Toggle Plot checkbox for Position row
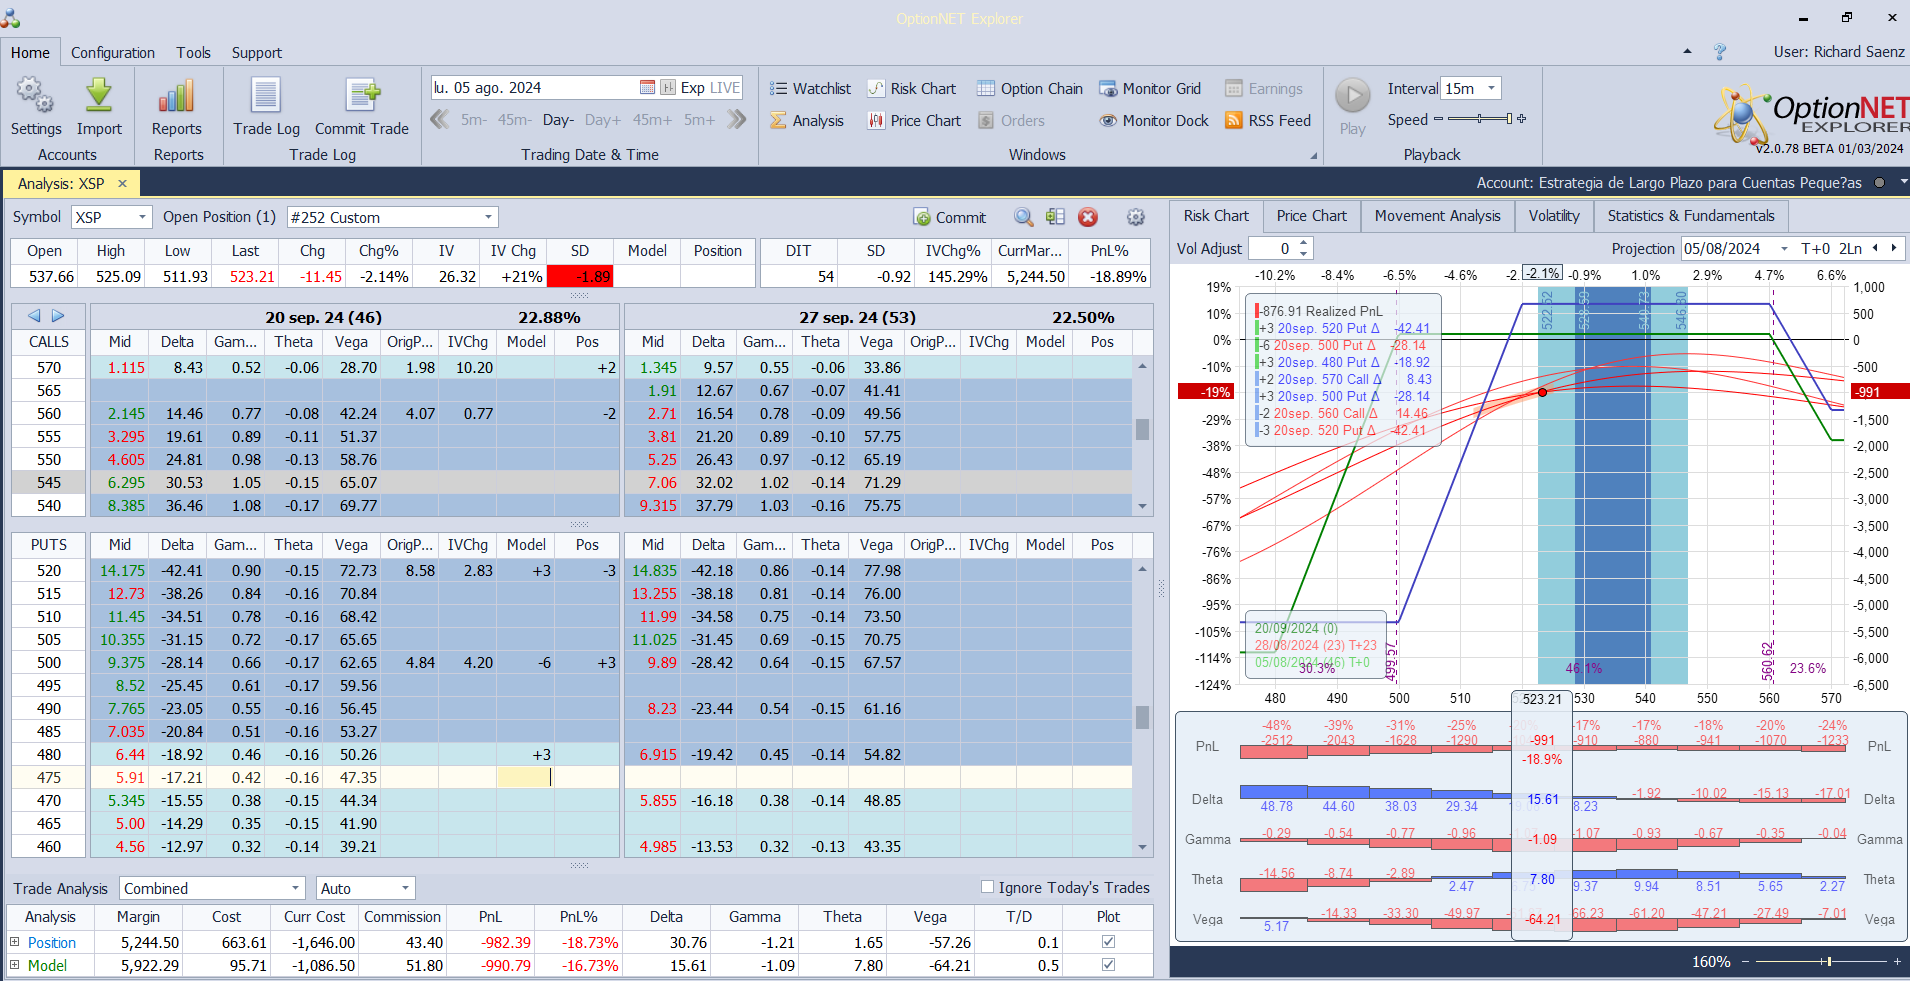The height and width of the screenshot is (981, 1910). tap(1108, 942)
